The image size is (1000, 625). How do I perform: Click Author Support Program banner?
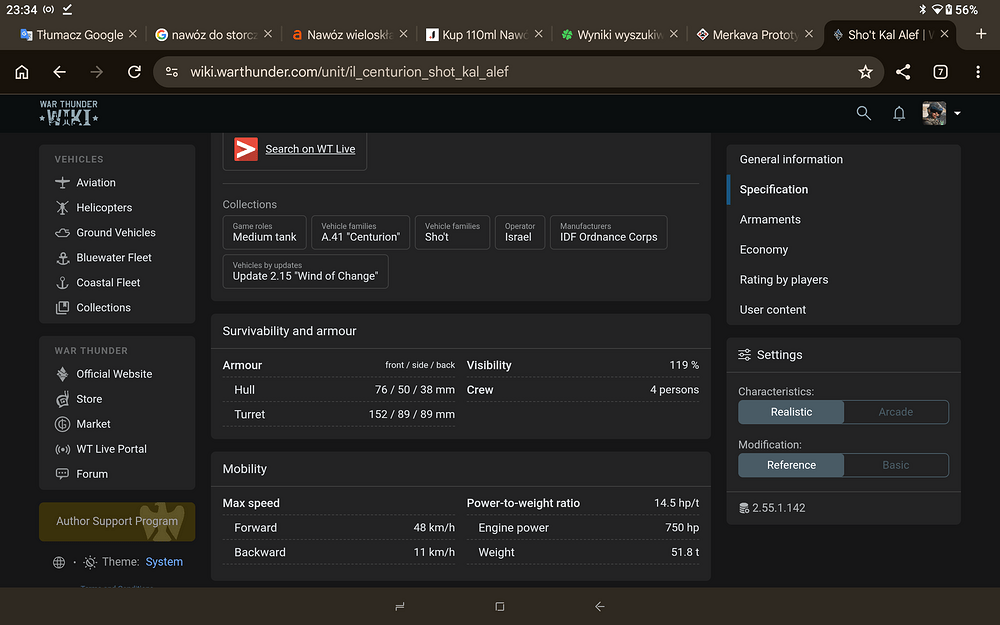117,522
